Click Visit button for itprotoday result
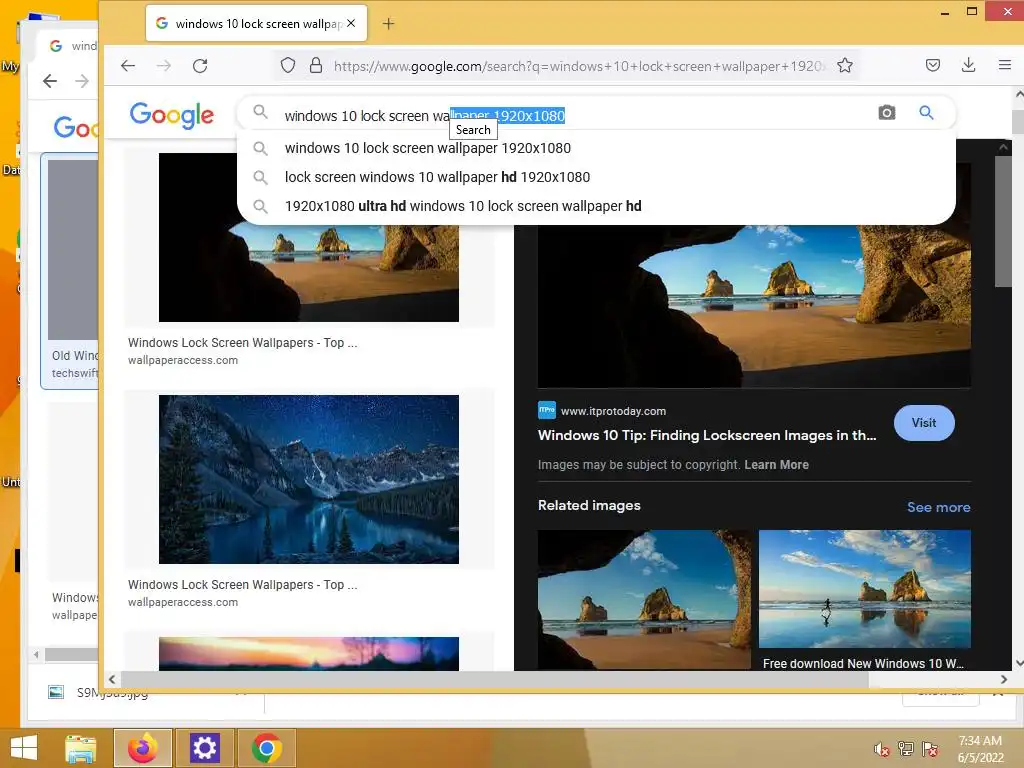 [x=924, y=423]
